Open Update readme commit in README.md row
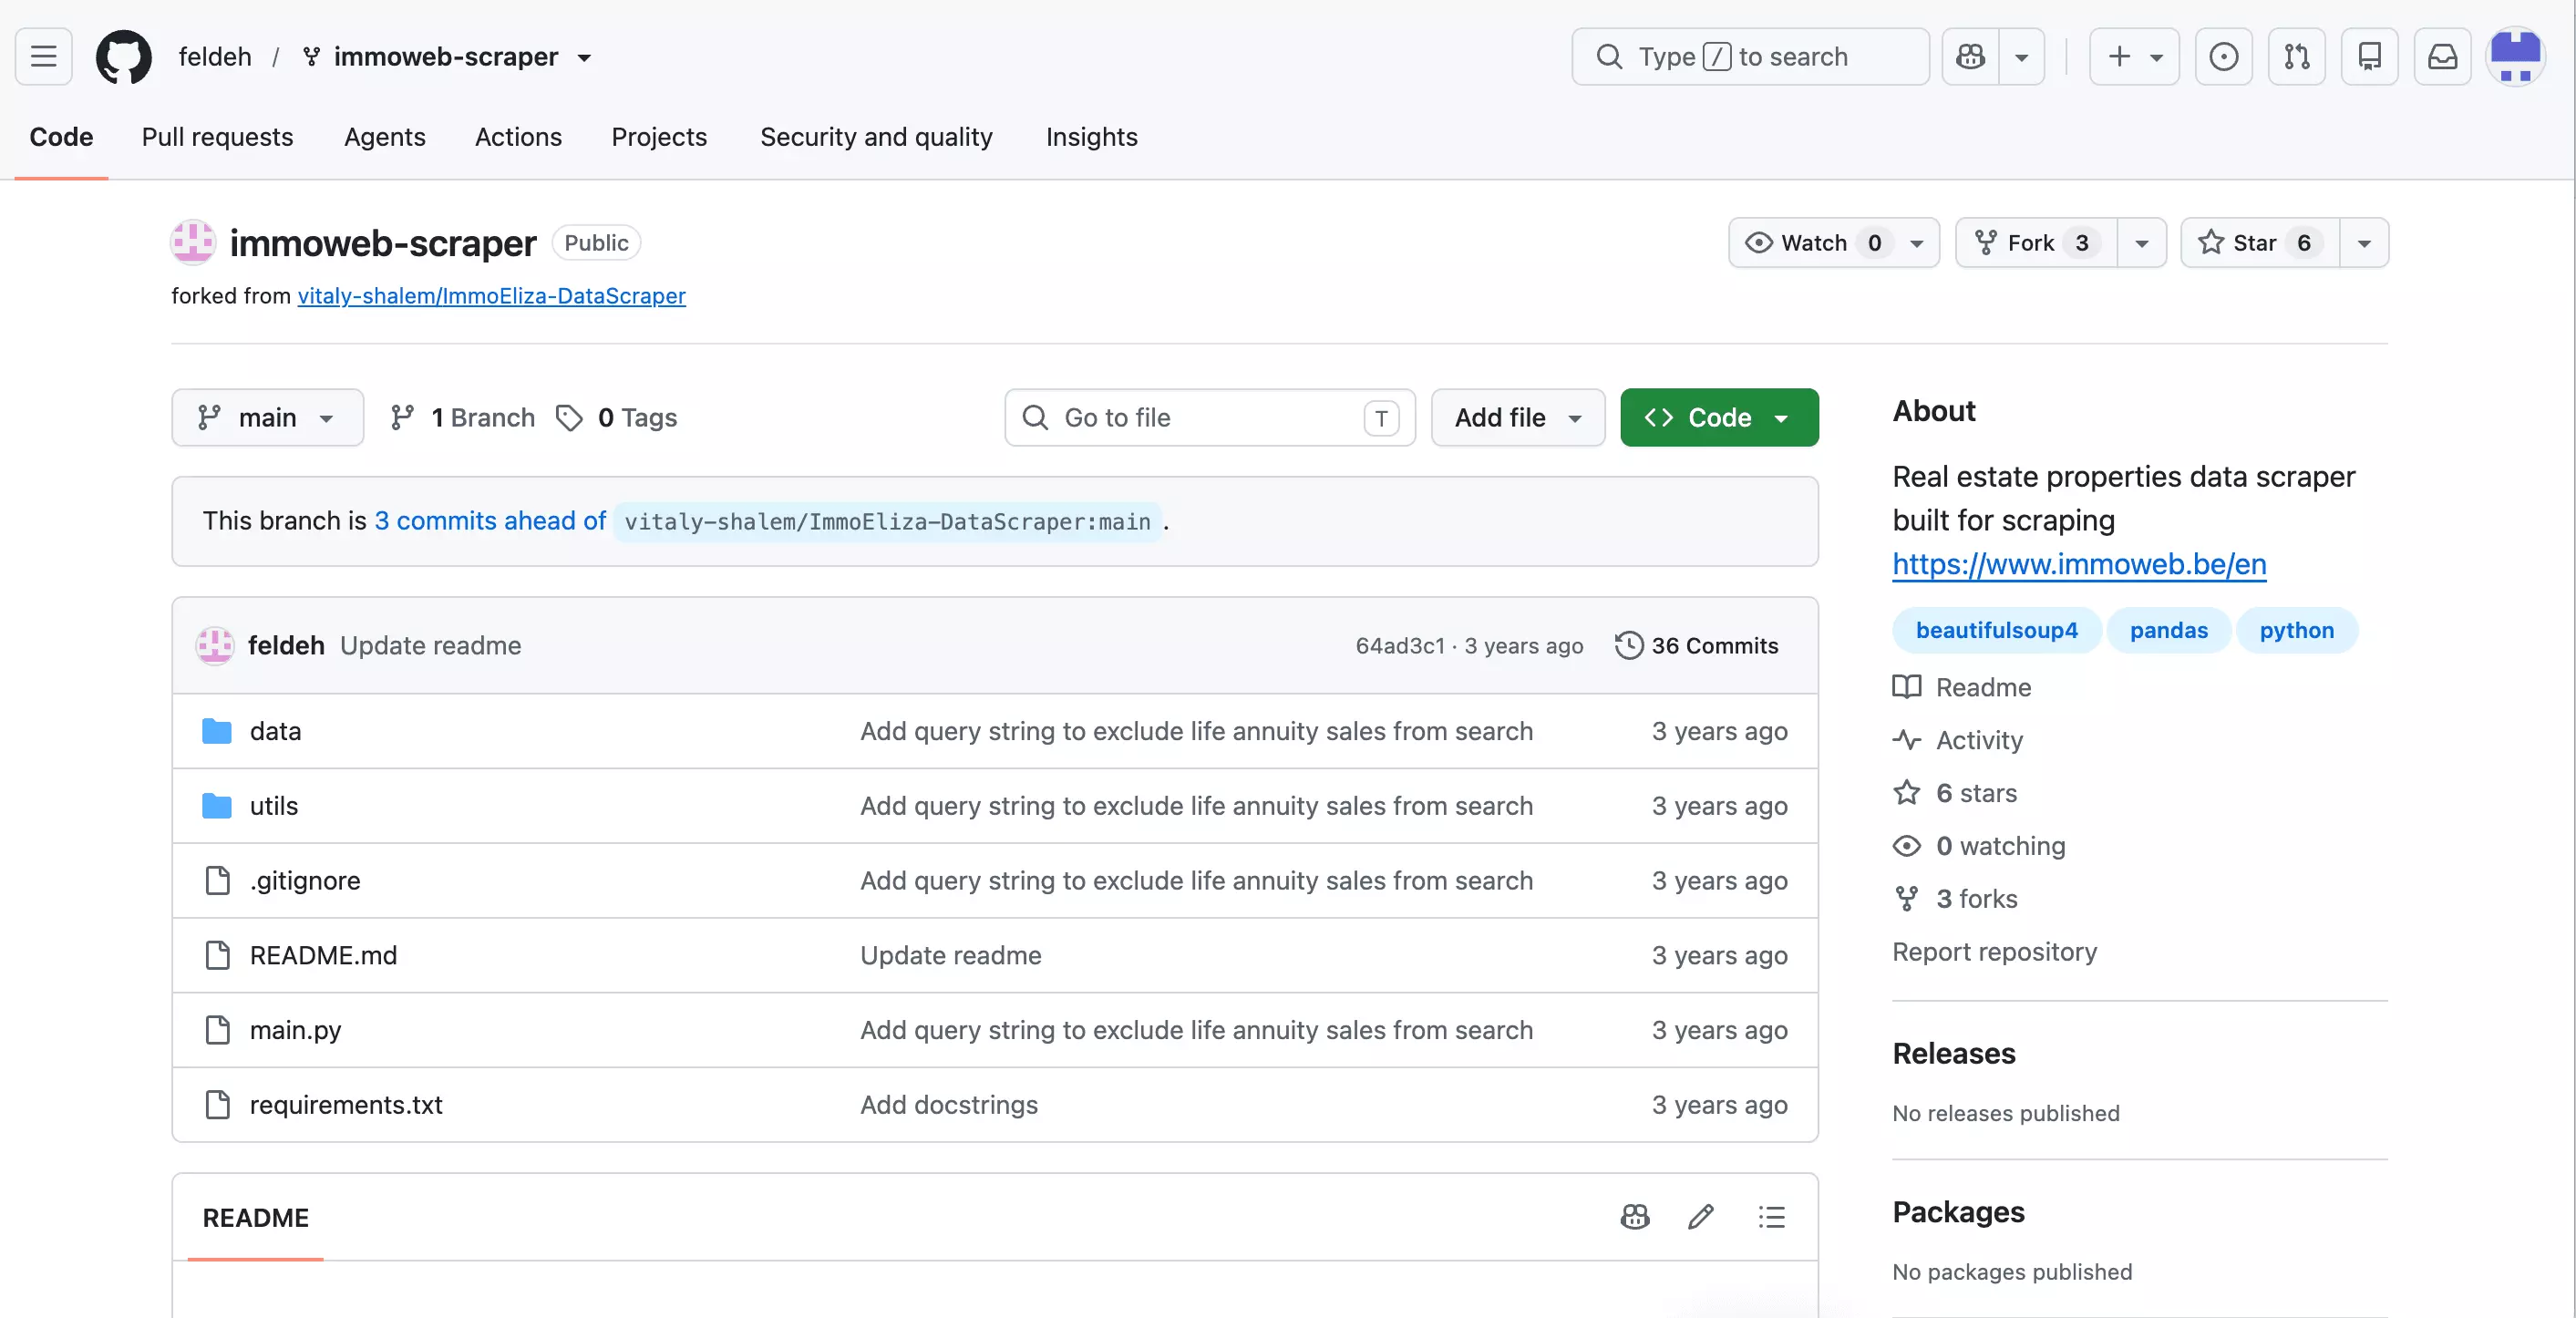Image resolution: width=2576 pixels, height=1318 pixels. [950, 955]
